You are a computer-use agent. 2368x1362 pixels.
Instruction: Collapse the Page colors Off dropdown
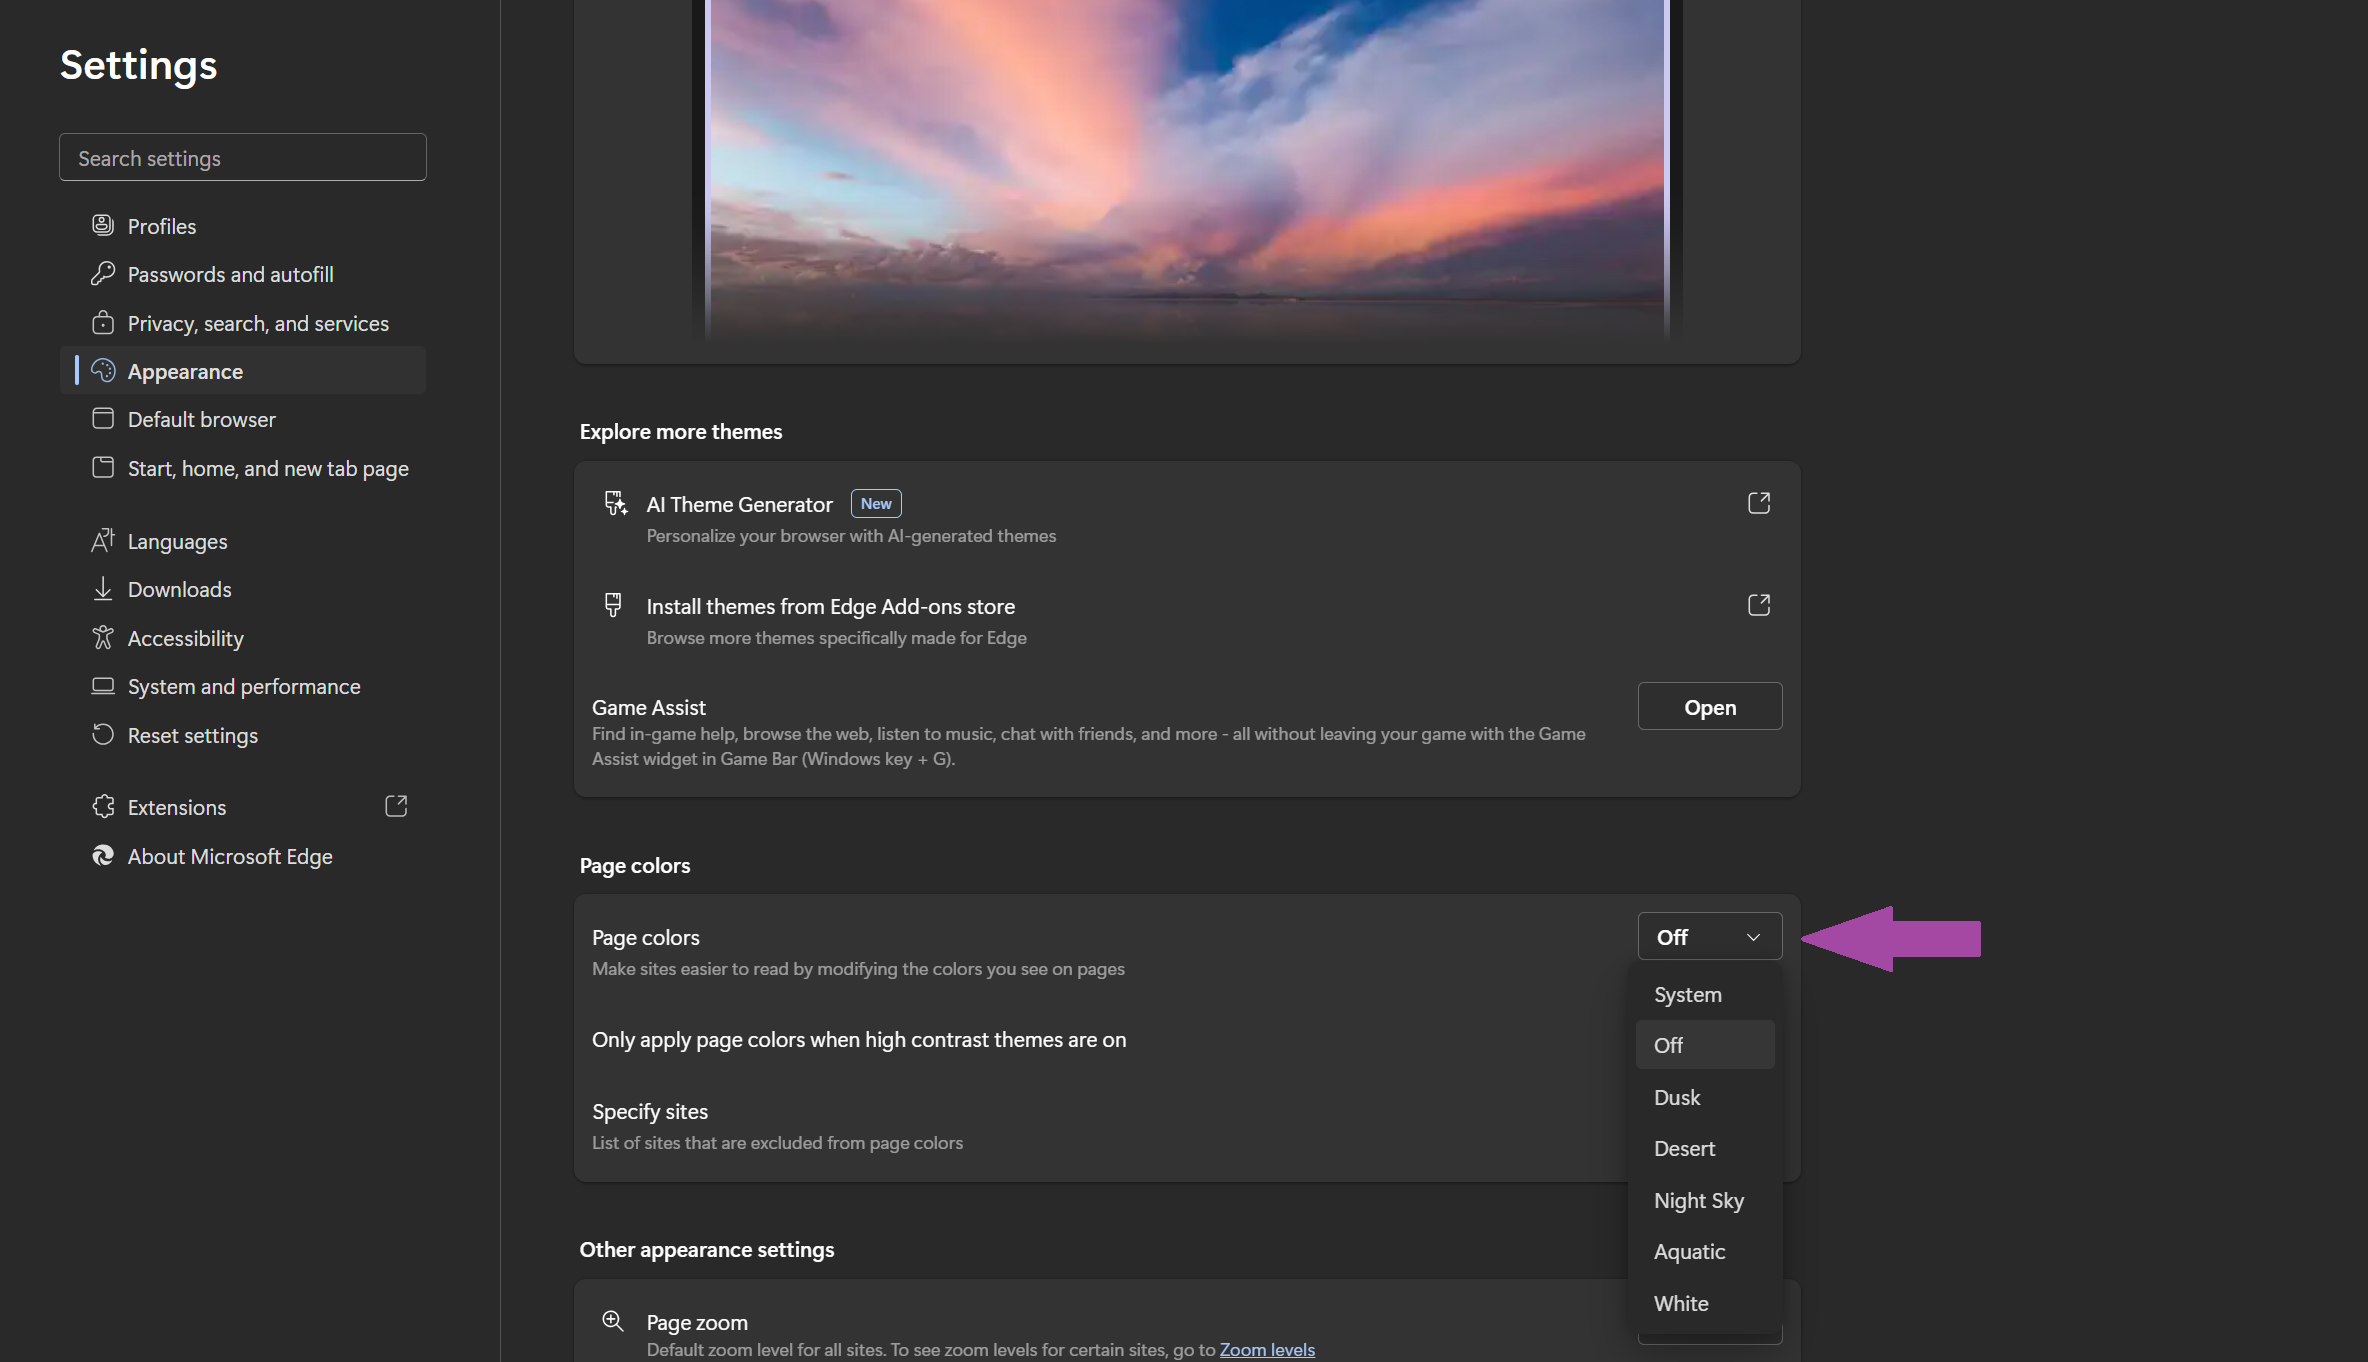pyautogui.click(x=1709, y=937)
